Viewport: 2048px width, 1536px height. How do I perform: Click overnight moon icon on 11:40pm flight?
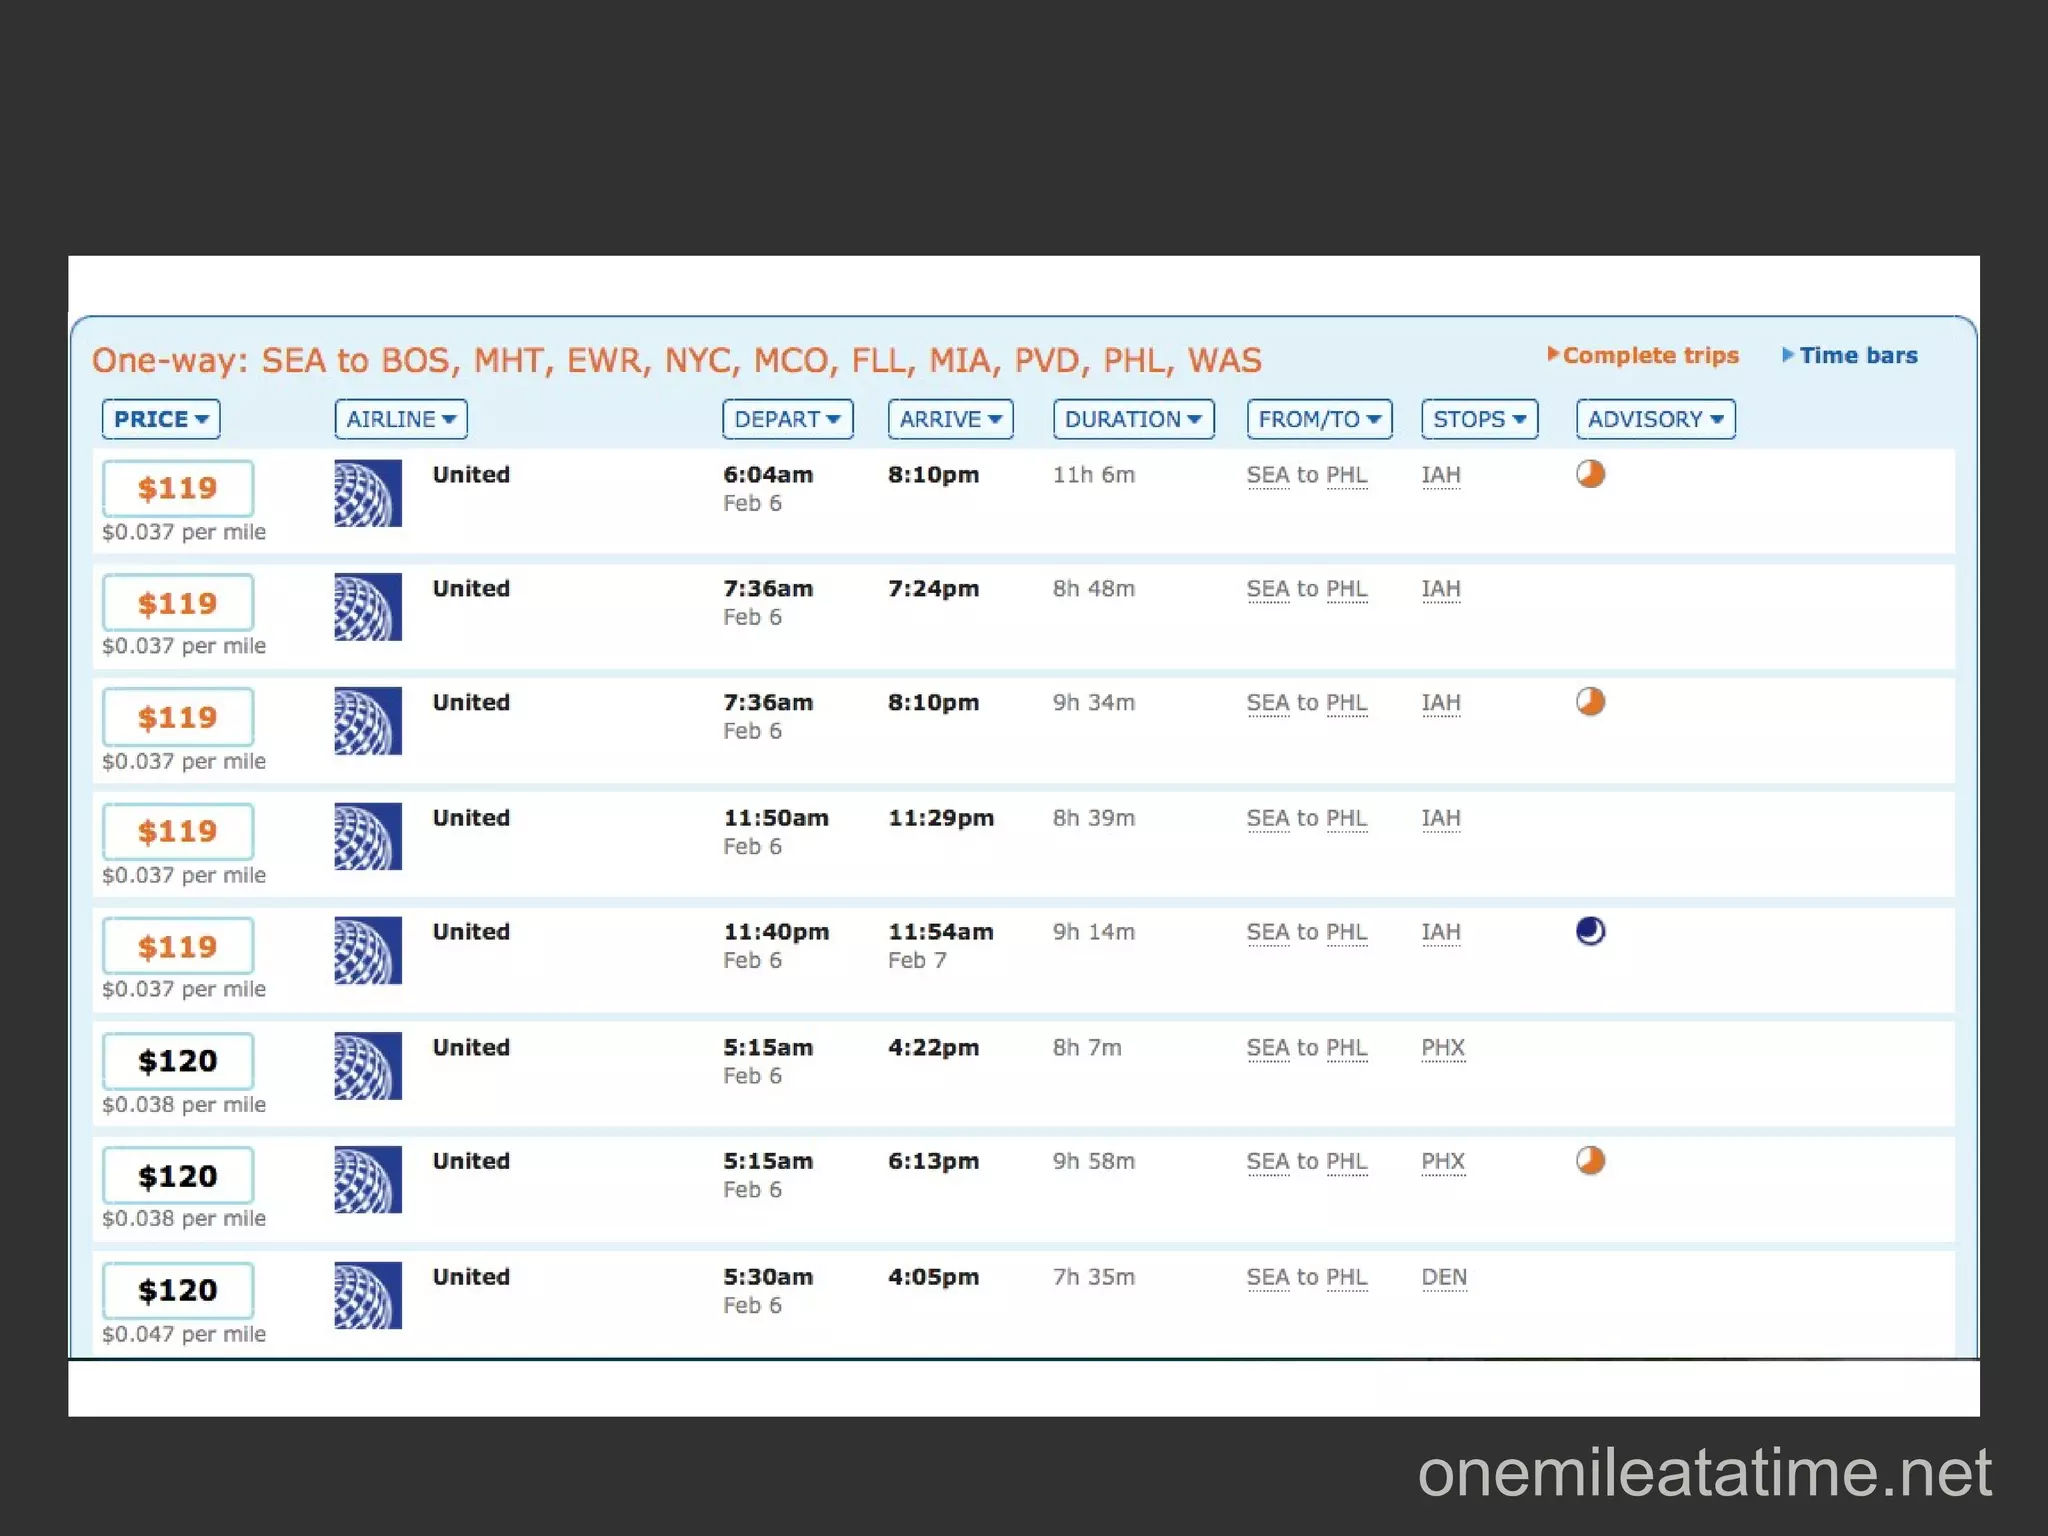1590,931
